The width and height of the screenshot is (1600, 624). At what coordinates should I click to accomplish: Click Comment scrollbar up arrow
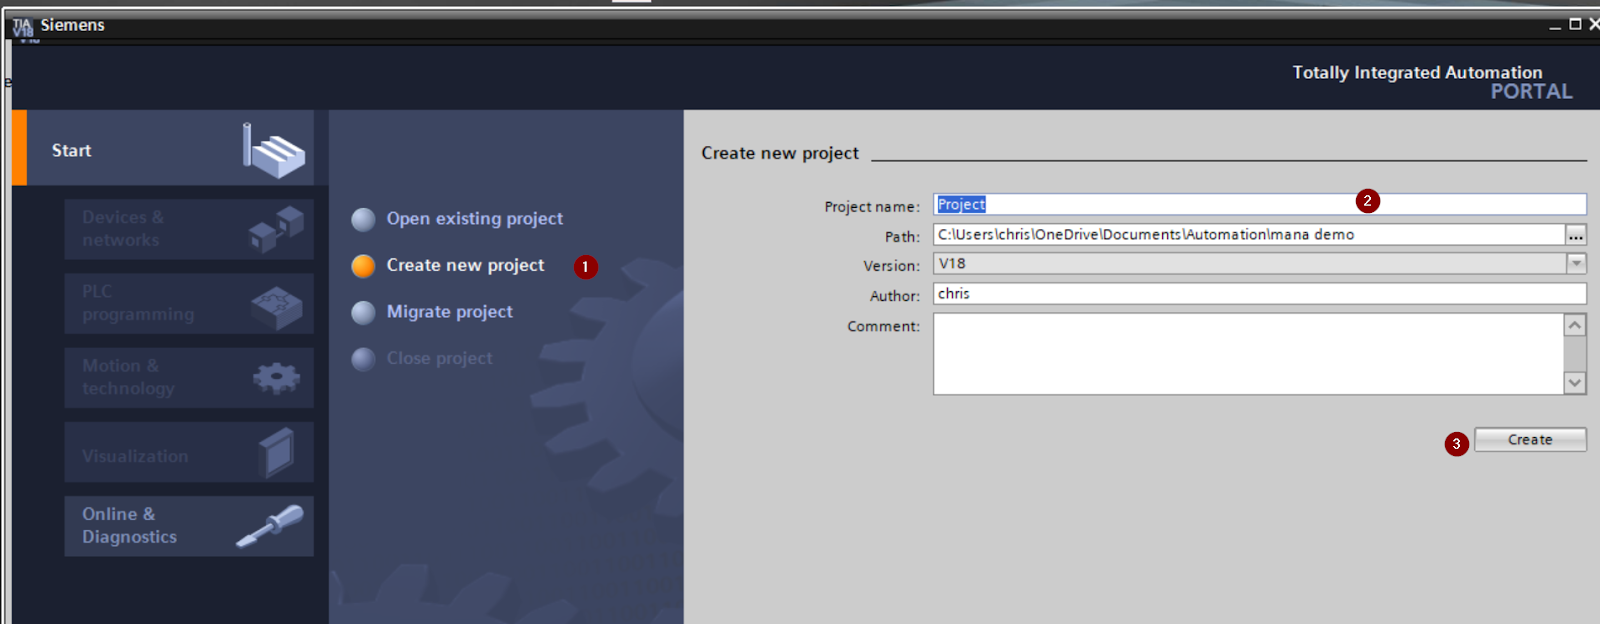1575,325
